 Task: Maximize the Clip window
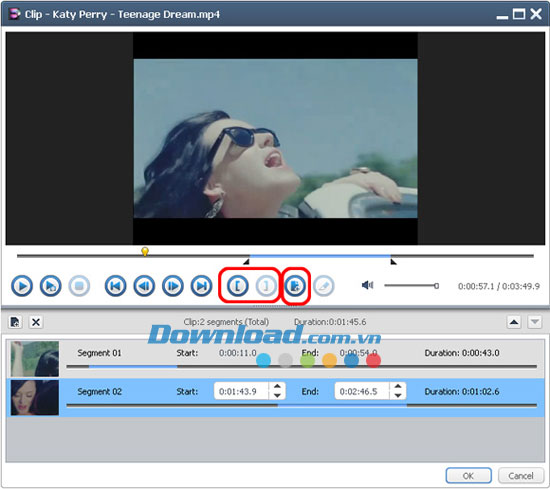[x=519, y=14]
